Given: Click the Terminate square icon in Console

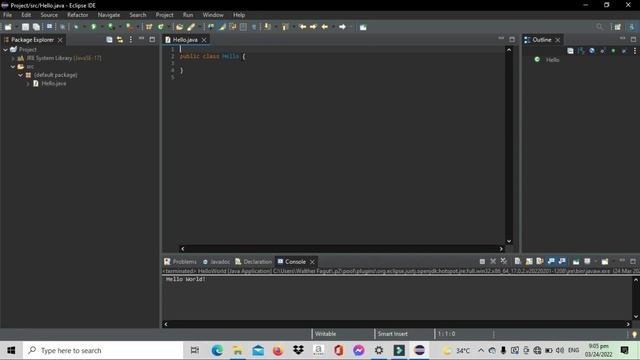Looking at the screenshot, I should point(482,261).
